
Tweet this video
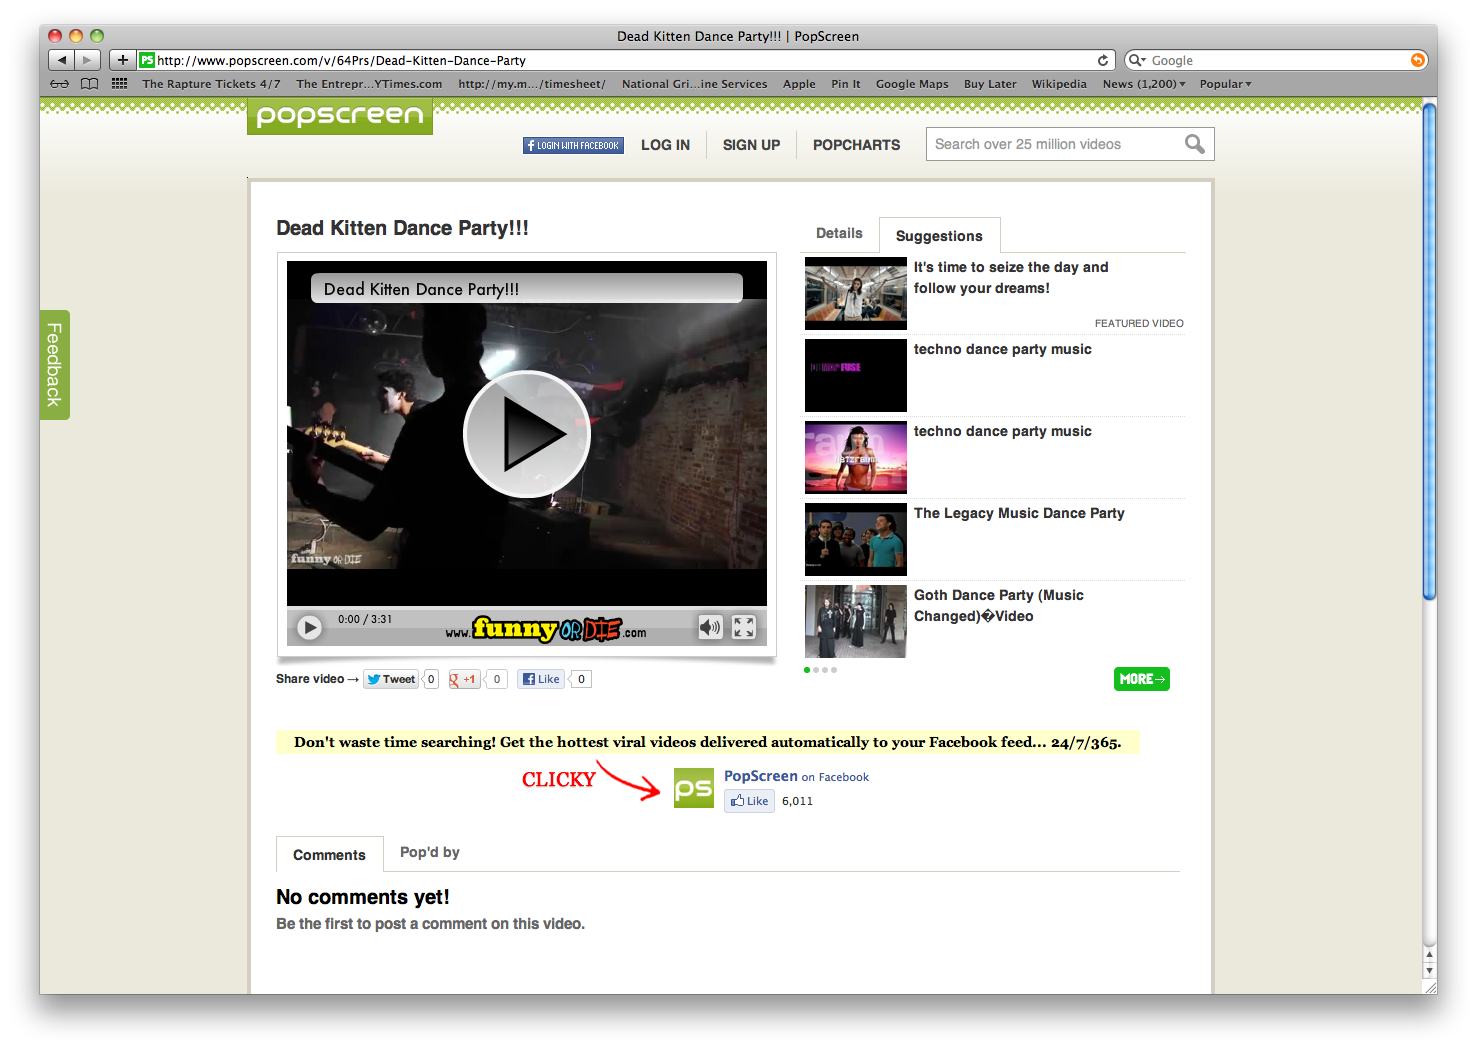click(x=391, y=679)
